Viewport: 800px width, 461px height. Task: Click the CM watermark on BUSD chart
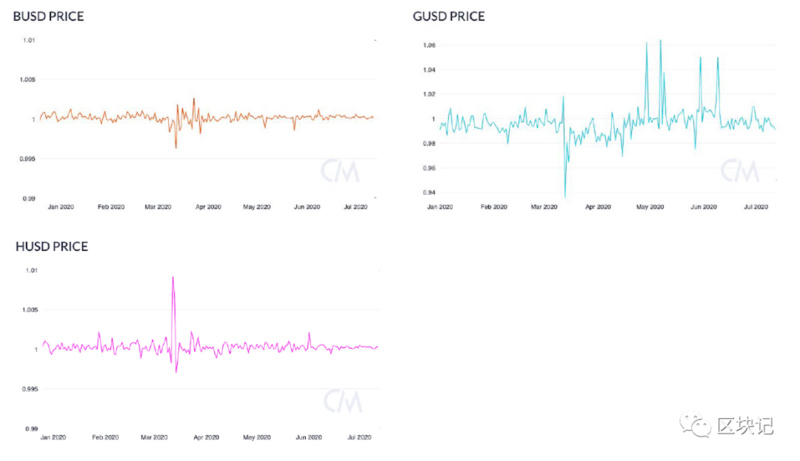[340, 170]
